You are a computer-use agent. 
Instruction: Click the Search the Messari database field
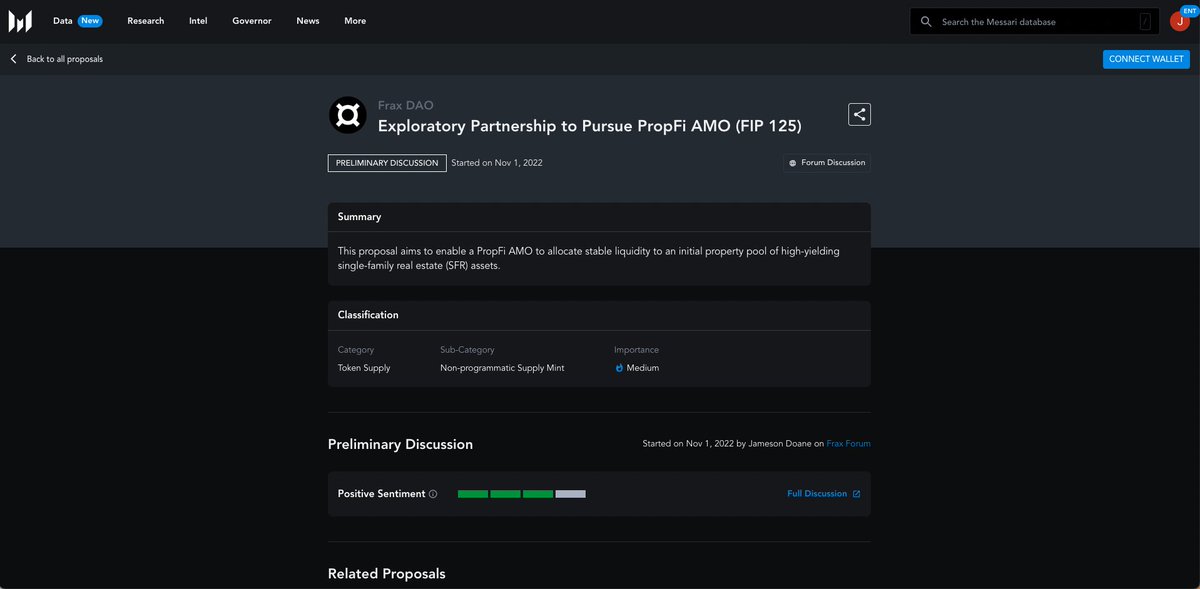[1036, 22]
